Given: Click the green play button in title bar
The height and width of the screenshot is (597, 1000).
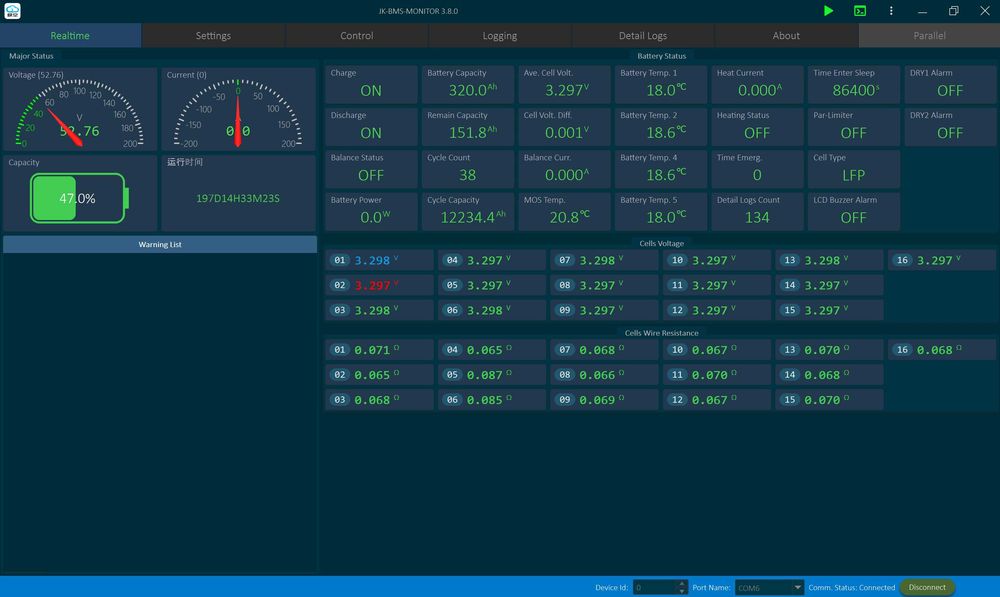Looking at the screenshot, I should [828, 11].
